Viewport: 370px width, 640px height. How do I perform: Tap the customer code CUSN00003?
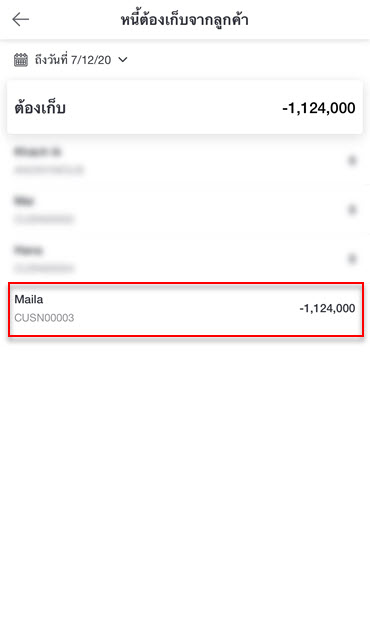click(x=44, y=318)
